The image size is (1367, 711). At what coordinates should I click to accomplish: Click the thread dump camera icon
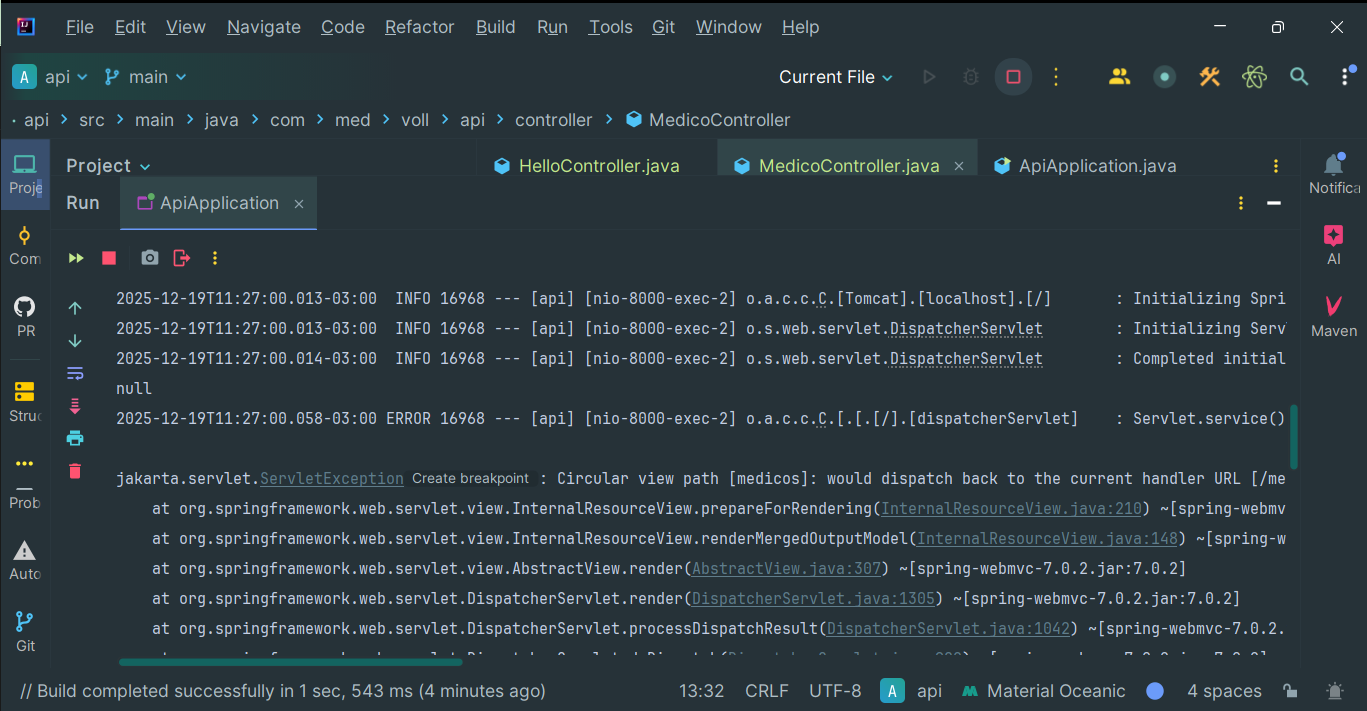(149, 258)
